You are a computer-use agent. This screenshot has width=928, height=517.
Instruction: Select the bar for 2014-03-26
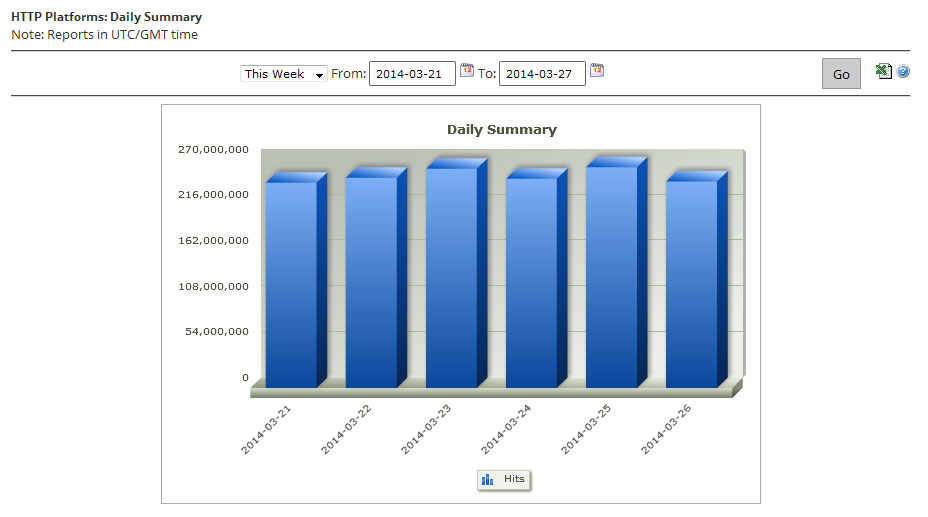click(x=691, y=284)
